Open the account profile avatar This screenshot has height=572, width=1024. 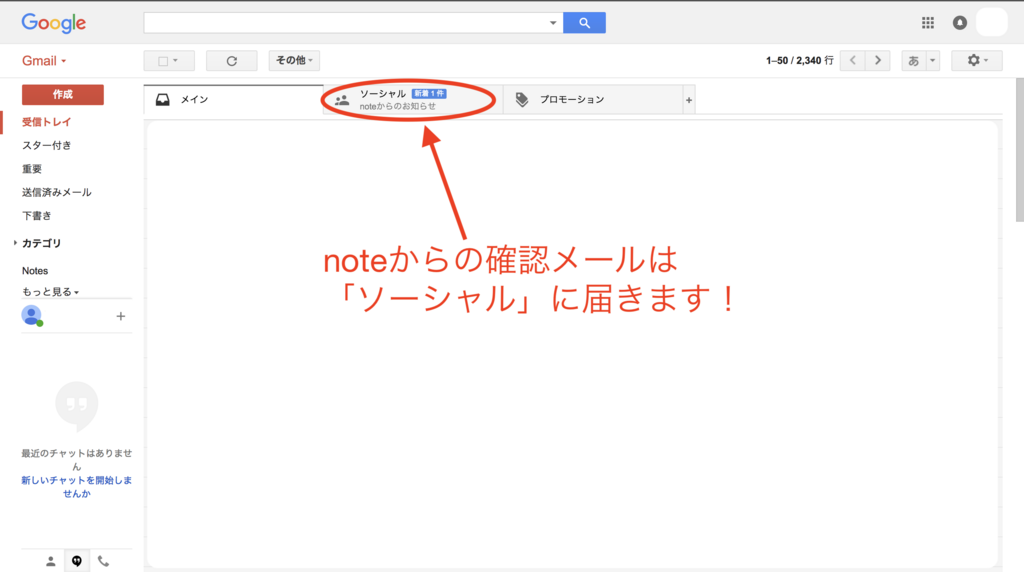pos(991,23)
